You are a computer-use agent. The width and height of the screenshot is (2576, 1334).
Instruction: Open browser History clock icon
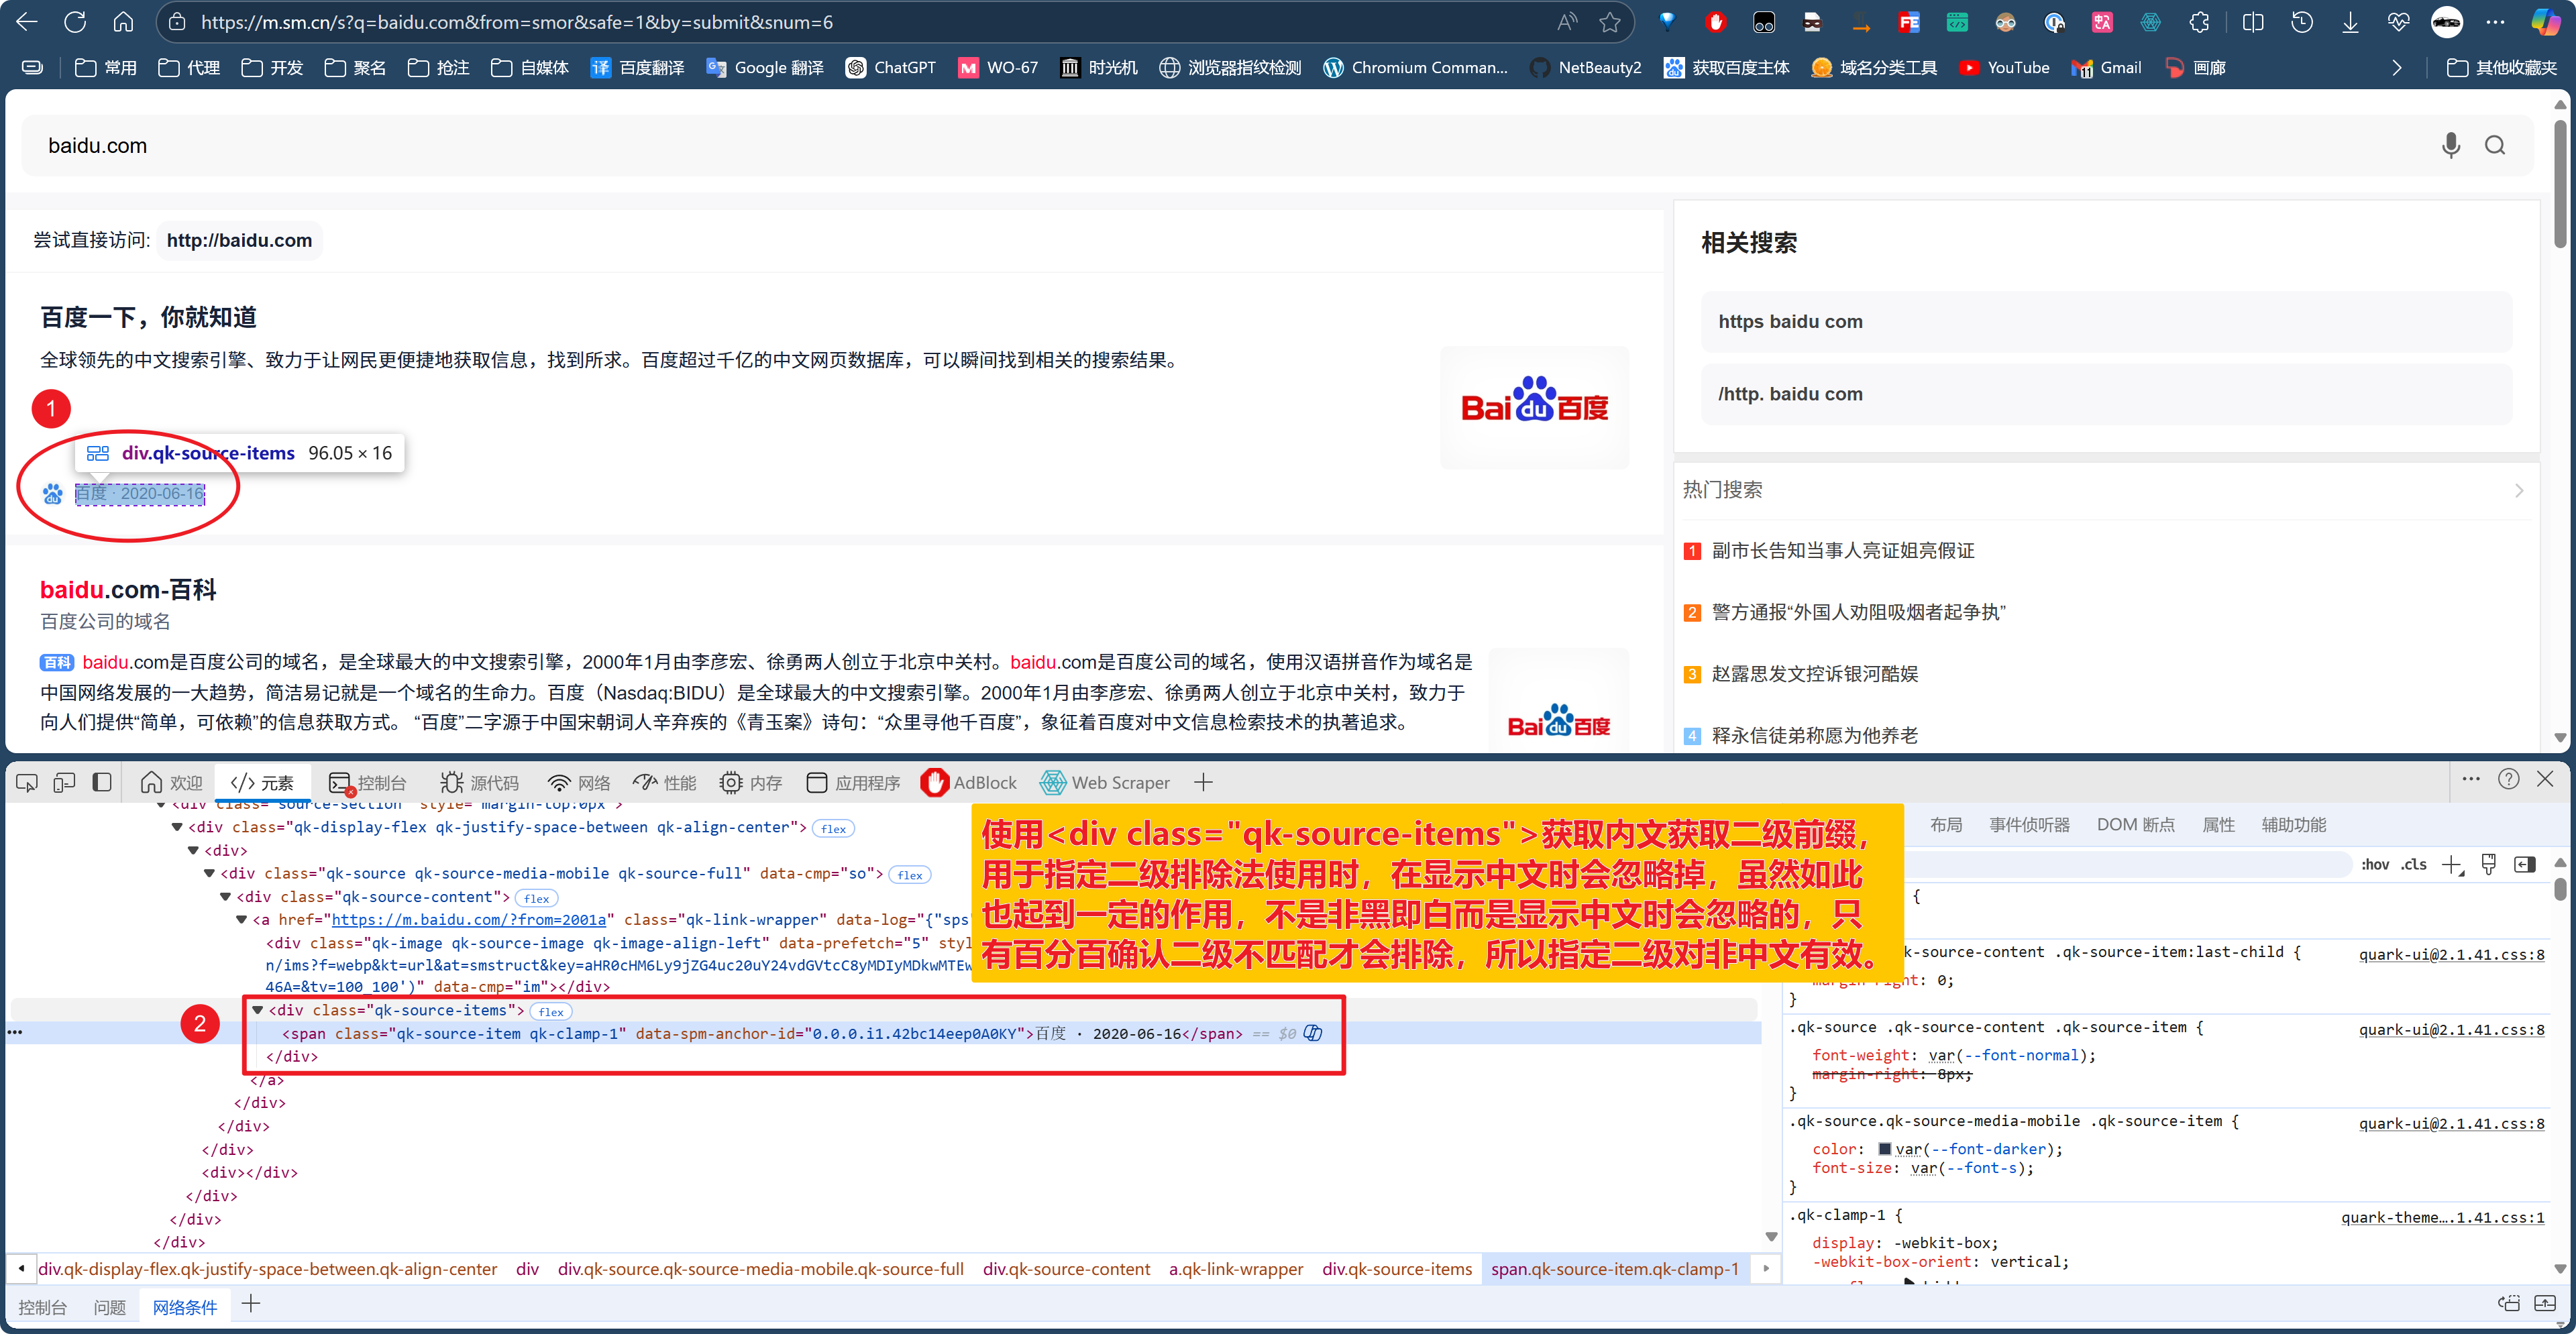[2302, 22]
